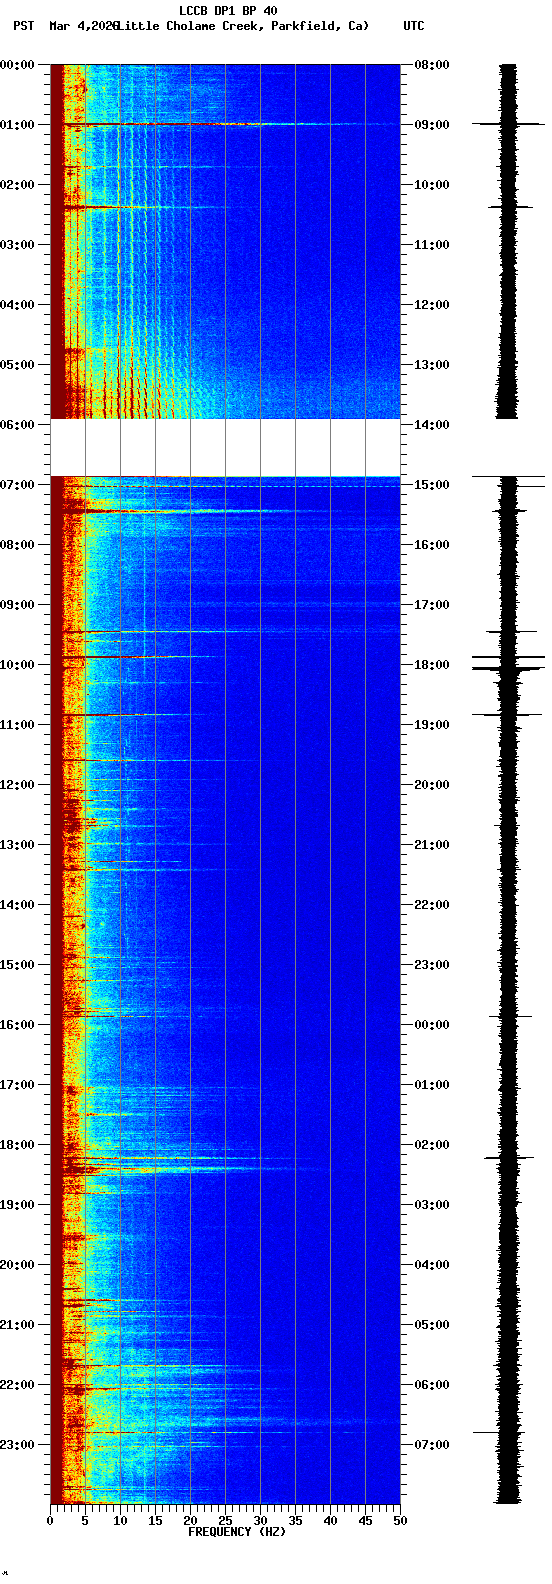The image size is (552, 1584).
Task: Click the UTC time label 11:00
Action: click(x=431, y=245)
